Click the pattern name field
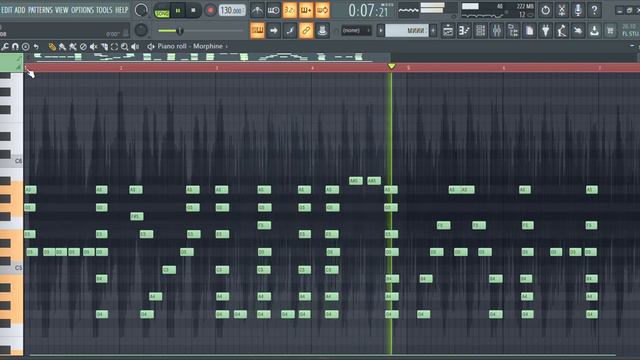 407,30
